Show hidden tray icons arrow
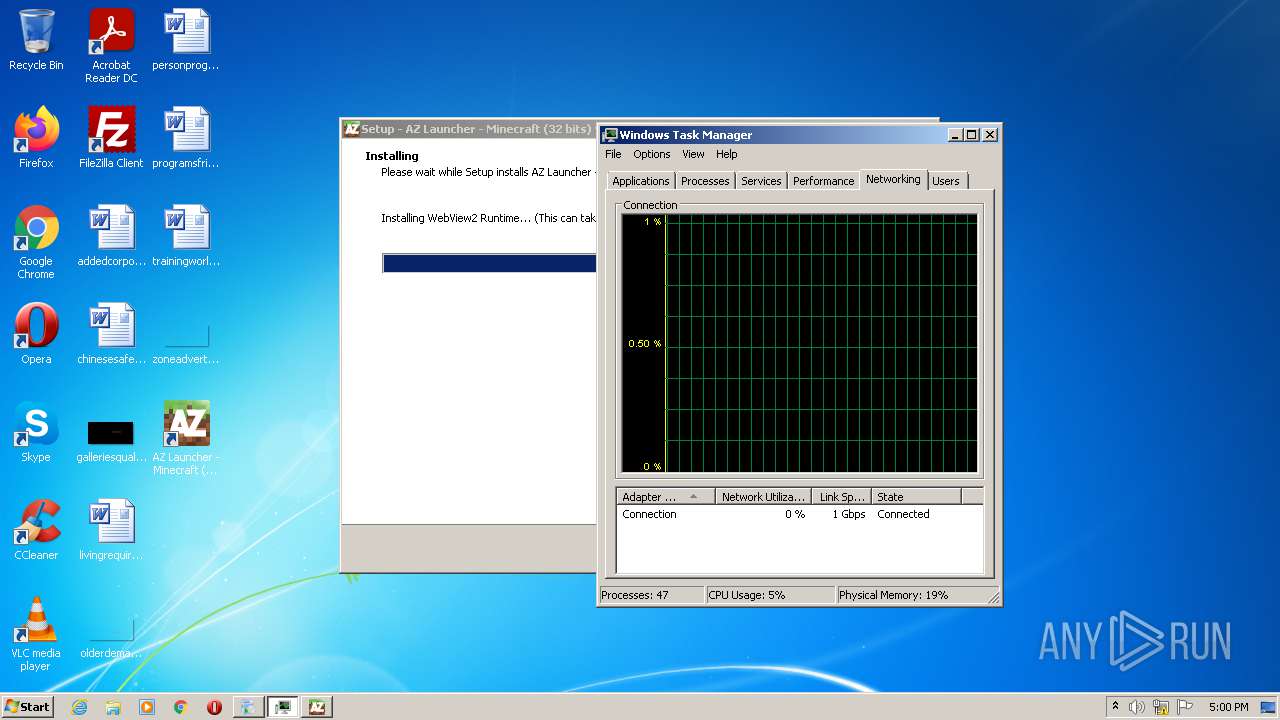This screenshot has height=720, width=1280. coord(1115,706)
